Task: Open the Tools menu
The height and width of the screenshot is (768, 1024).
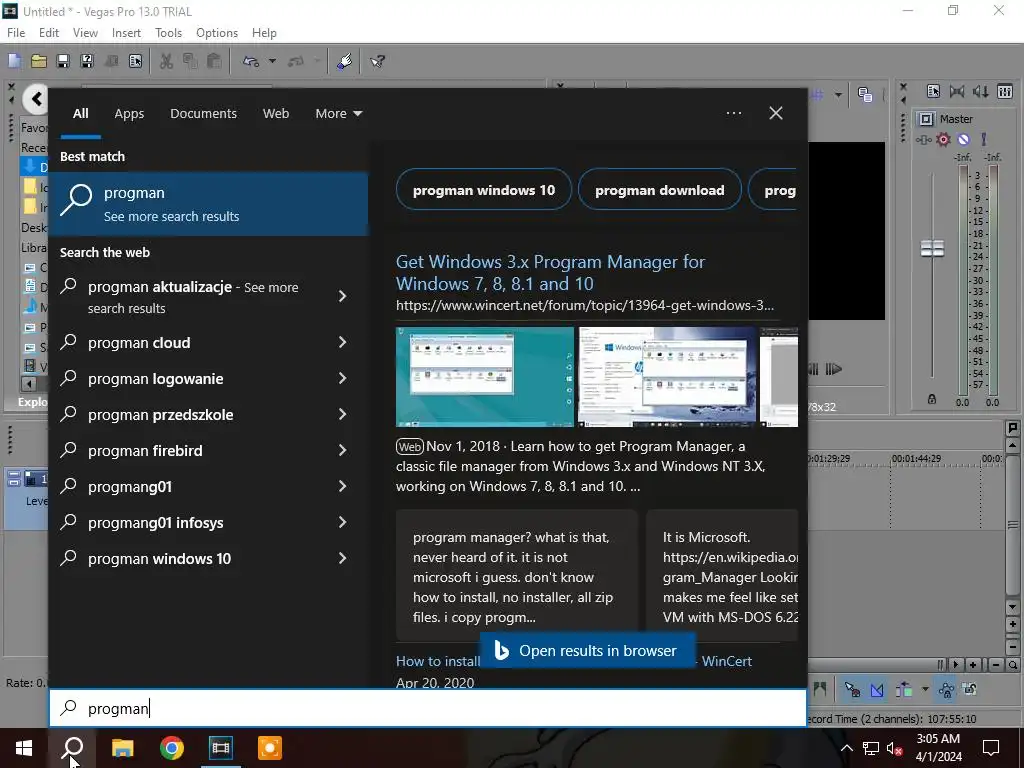Action: (x=168, y=33)
